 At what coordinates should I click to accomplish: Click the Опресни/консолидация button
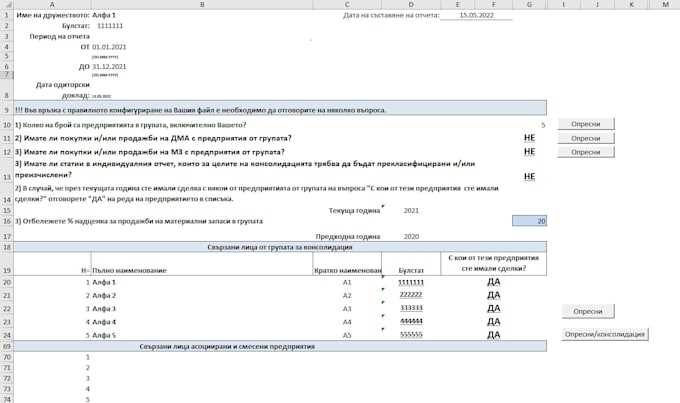pos(605,334)
